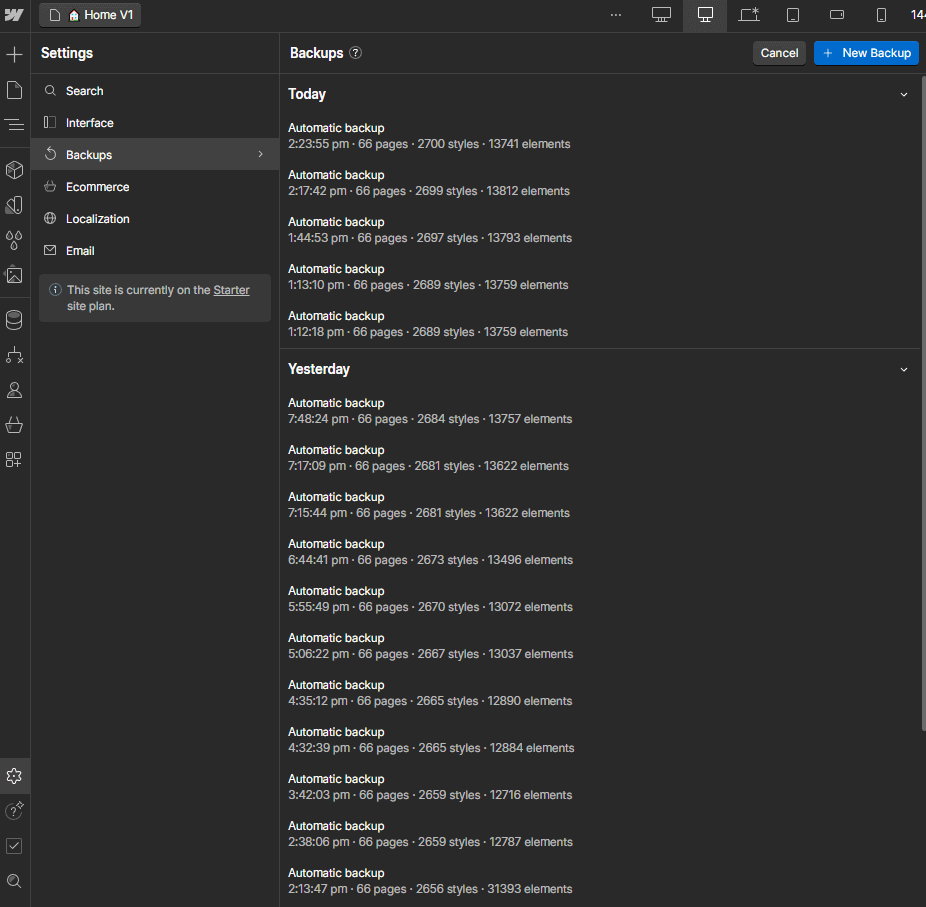
Task: Open the Assets panel
Action: [x=14, y=275]
